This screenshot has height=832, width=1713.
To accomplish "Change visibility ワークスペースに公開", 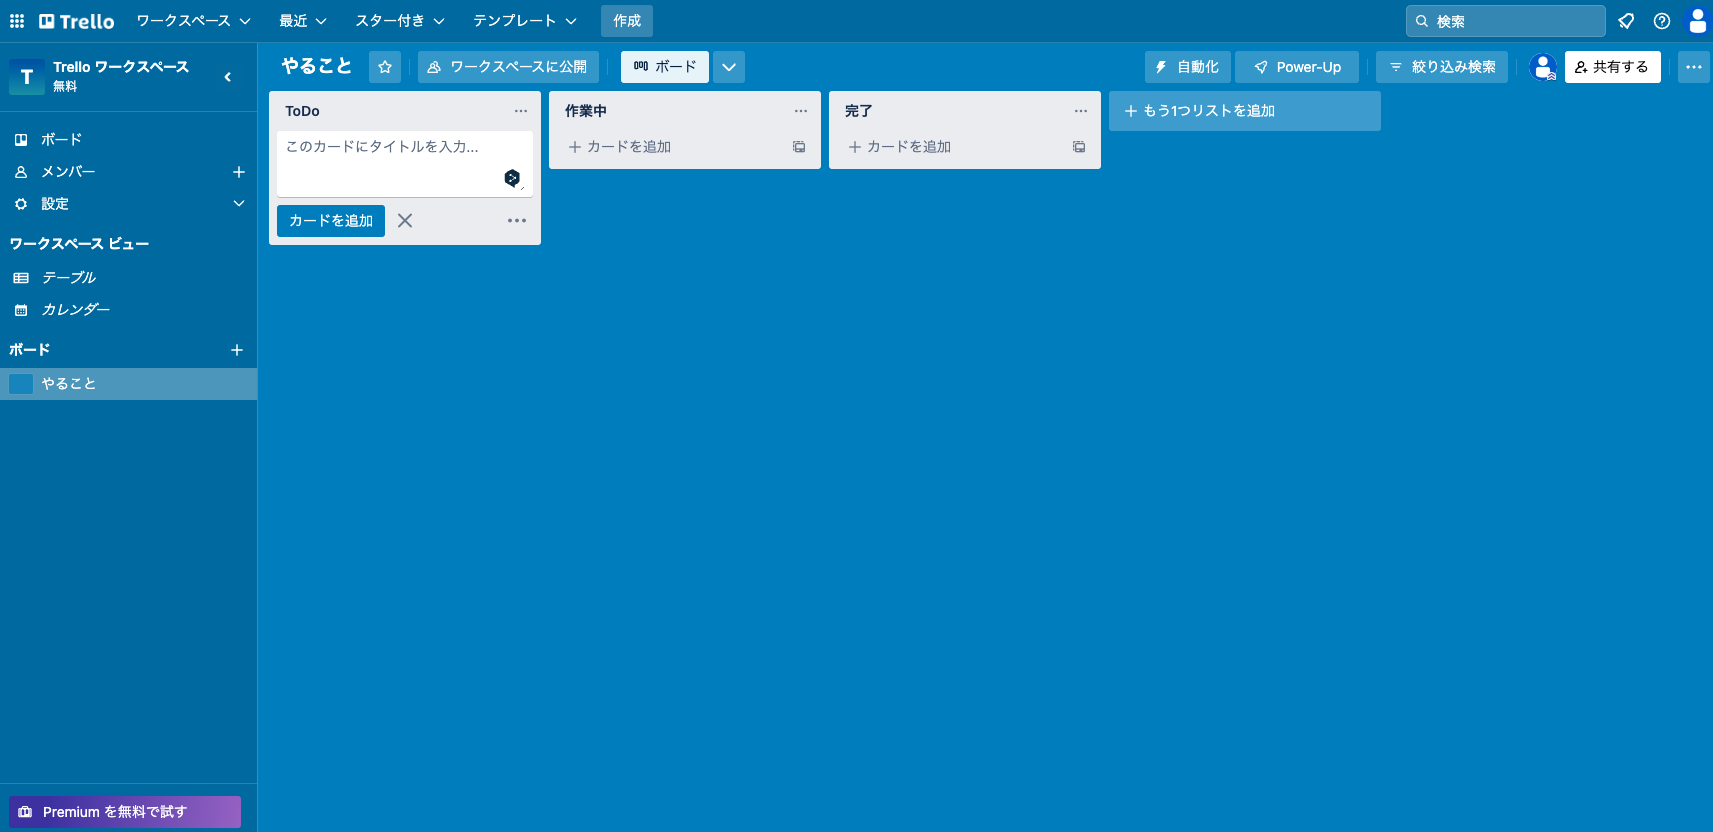I will point(508,67).
